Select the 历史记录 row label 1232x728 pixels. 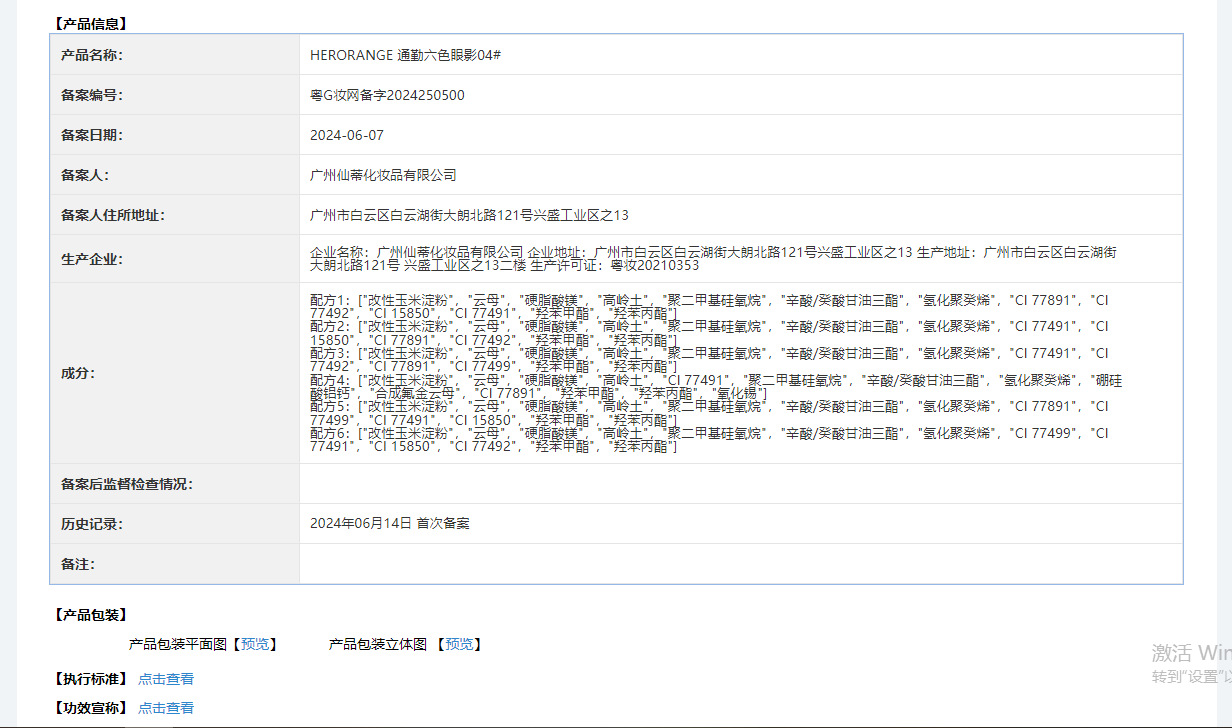click(x=92, y=524)
